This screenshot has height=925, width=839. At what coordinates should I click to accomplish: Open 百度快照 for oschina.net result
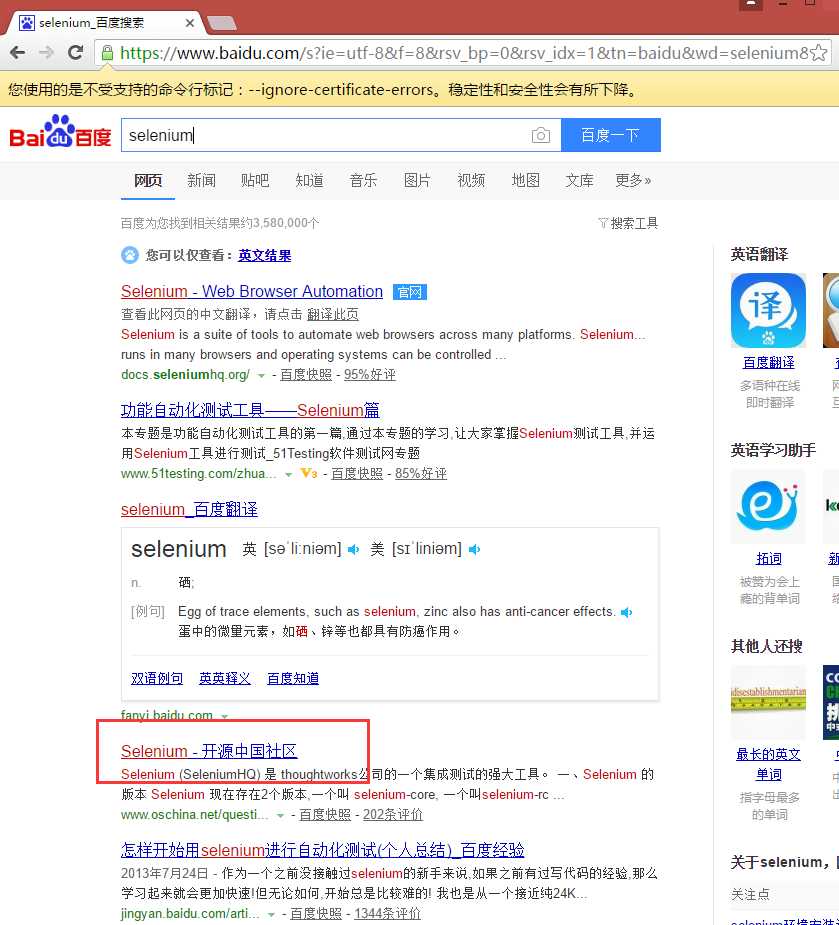(325, 815)
